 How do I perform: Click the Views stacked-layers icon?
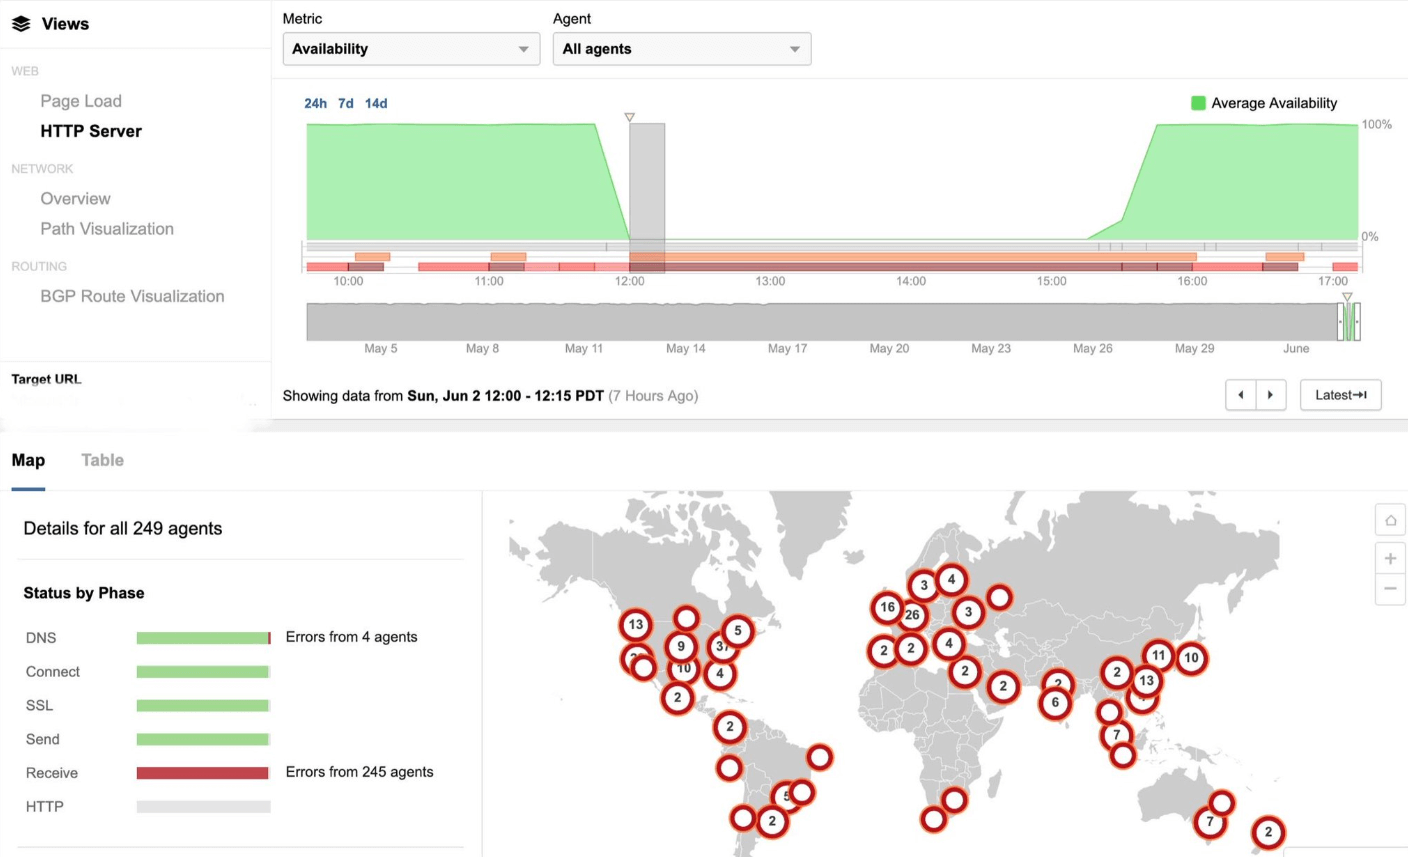(20, 23)
